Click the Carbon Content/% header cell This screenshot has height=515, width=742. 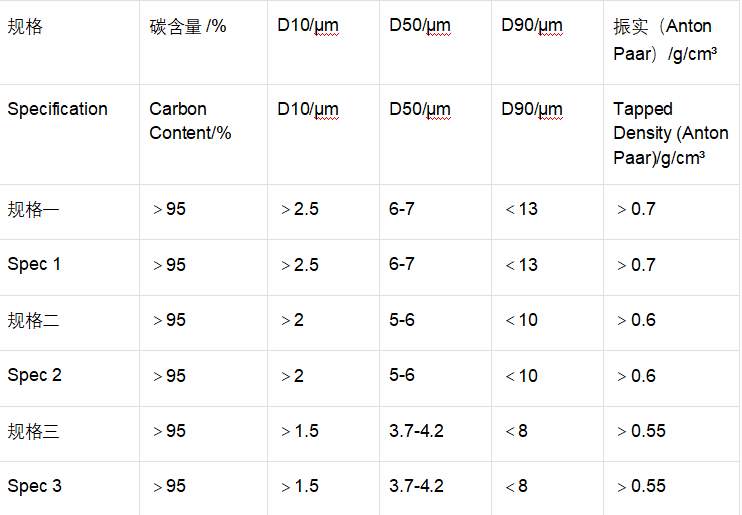[x=190, y=120]
